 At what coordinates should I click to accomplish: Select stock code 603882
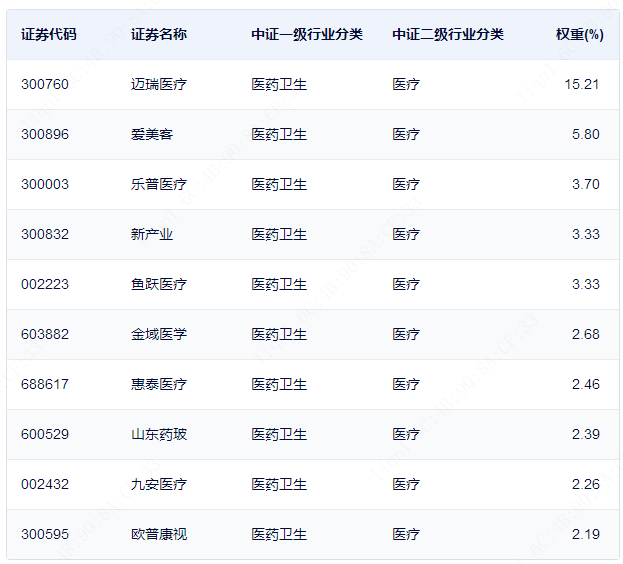click(x=44, y=334)
